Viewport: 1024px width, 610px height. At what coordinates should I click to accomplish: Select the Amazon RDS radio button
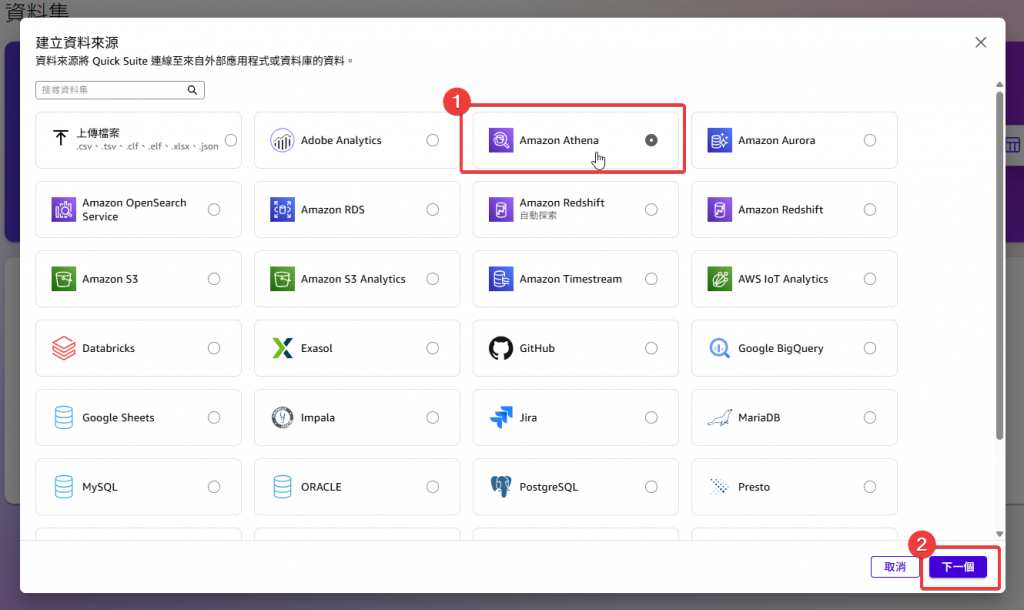pos(432,210)
